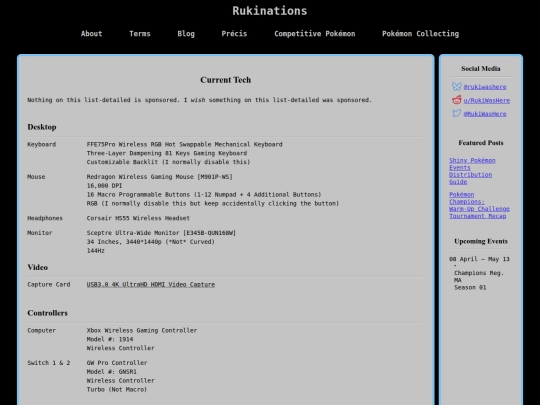Open Pokémon Collecting menu item
The image size is (540, 405).
(x=420, y=34)
